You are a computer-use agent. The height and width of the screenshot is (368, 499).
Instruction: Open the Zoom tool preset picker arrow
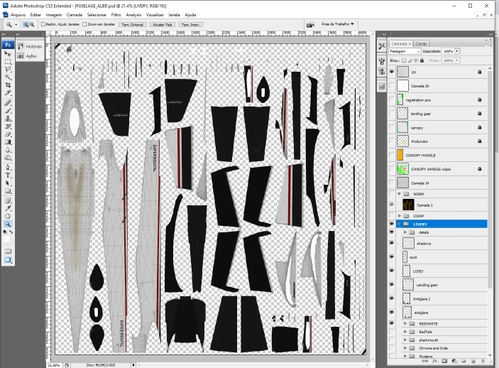click(x=16, y=25)
